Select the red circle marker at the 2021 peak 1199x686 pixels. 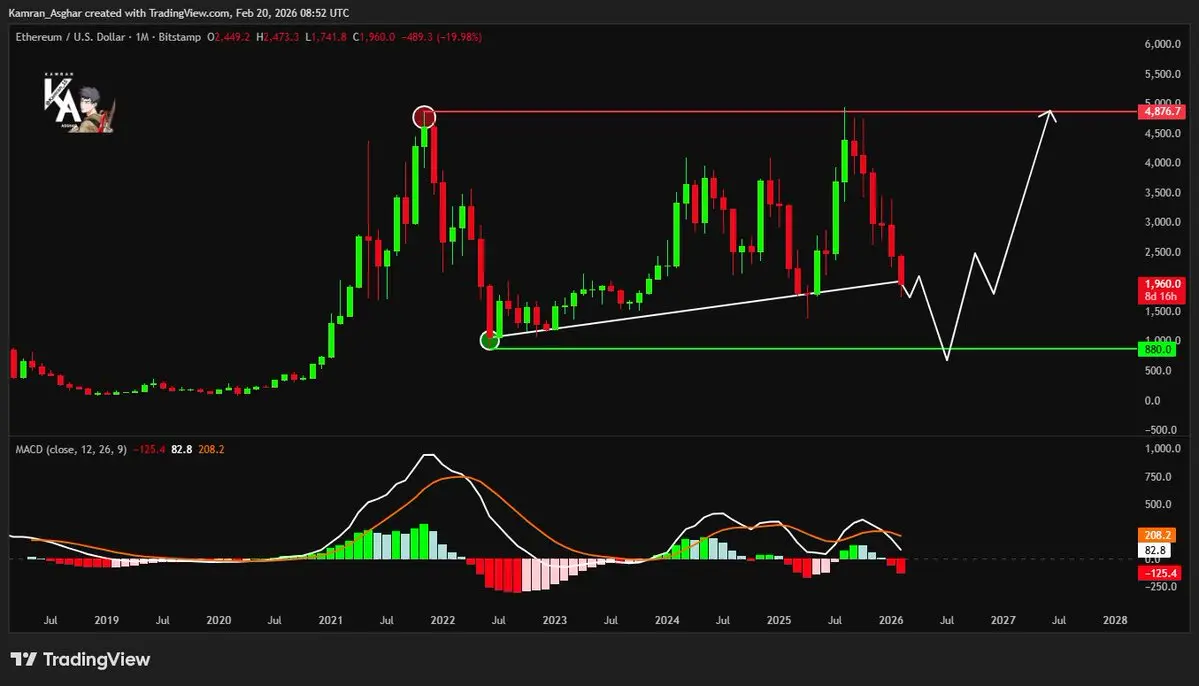[424, 117]
